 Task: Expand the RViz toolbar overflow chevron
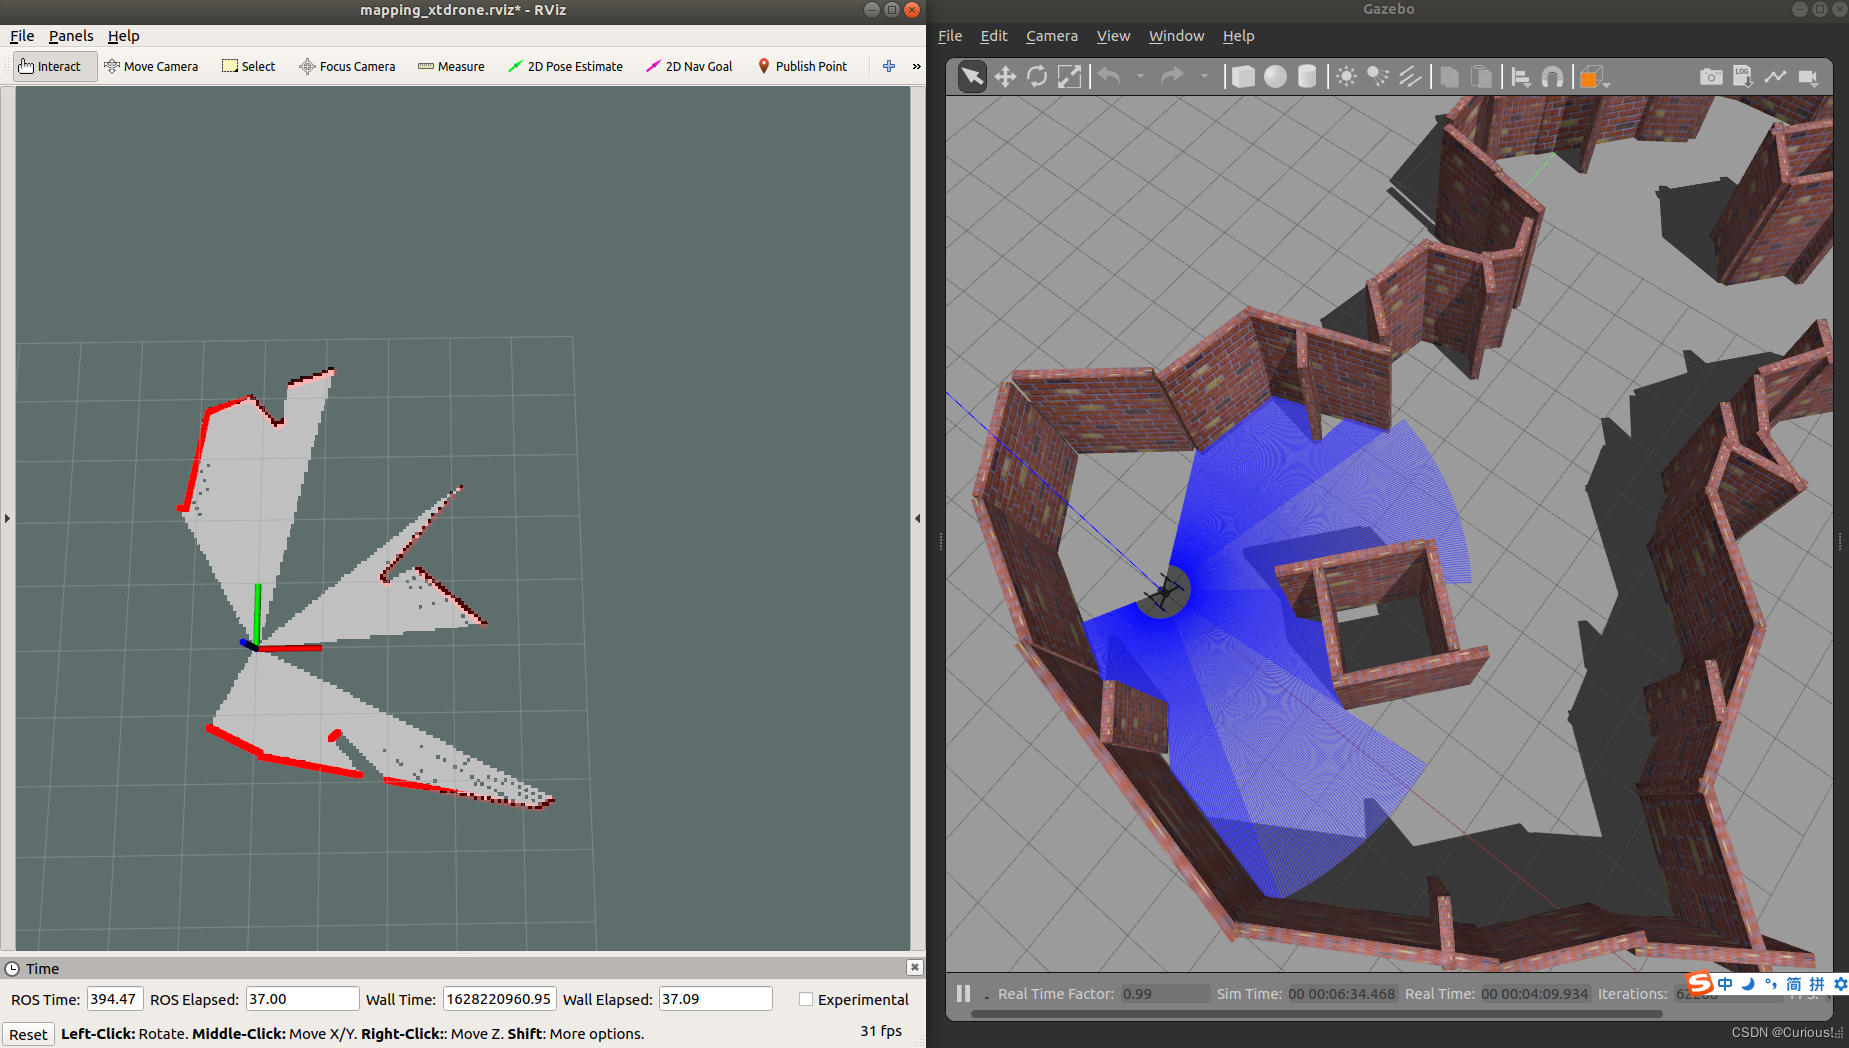tap(916, 66)
